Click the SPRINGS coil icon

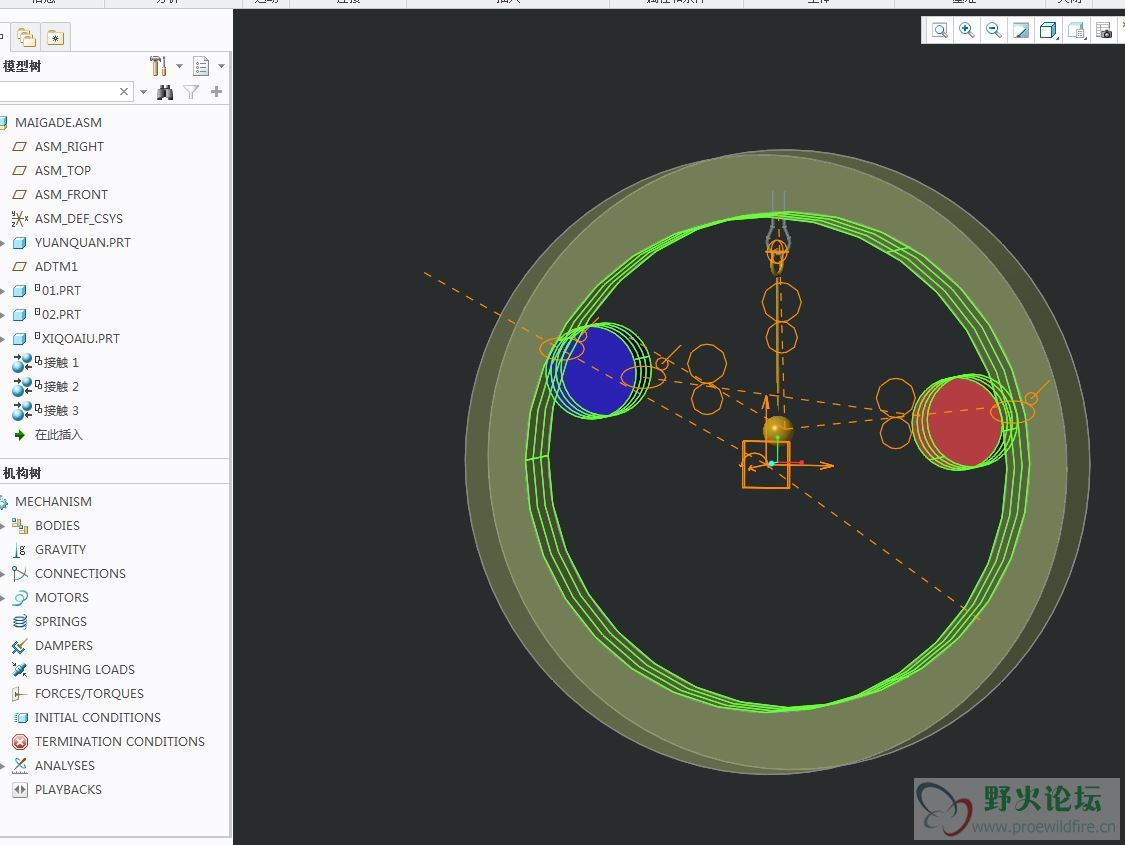coord(20,622)
